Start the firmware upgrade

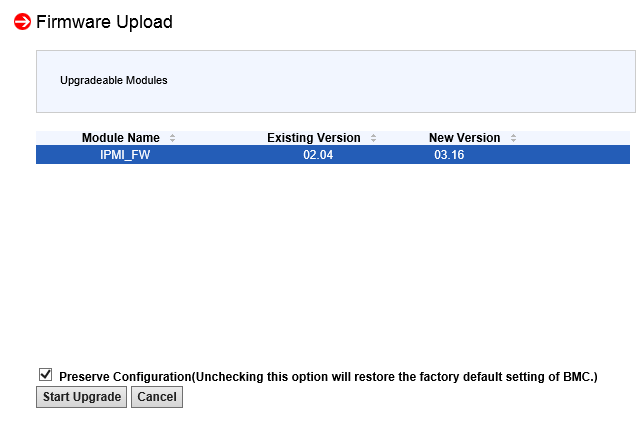coord(81,397)
